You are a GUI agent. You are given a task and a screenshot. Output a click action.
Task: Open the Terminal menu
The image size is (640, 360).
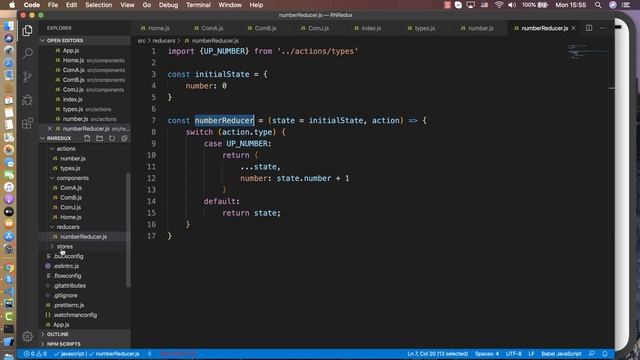coord(198,5)
